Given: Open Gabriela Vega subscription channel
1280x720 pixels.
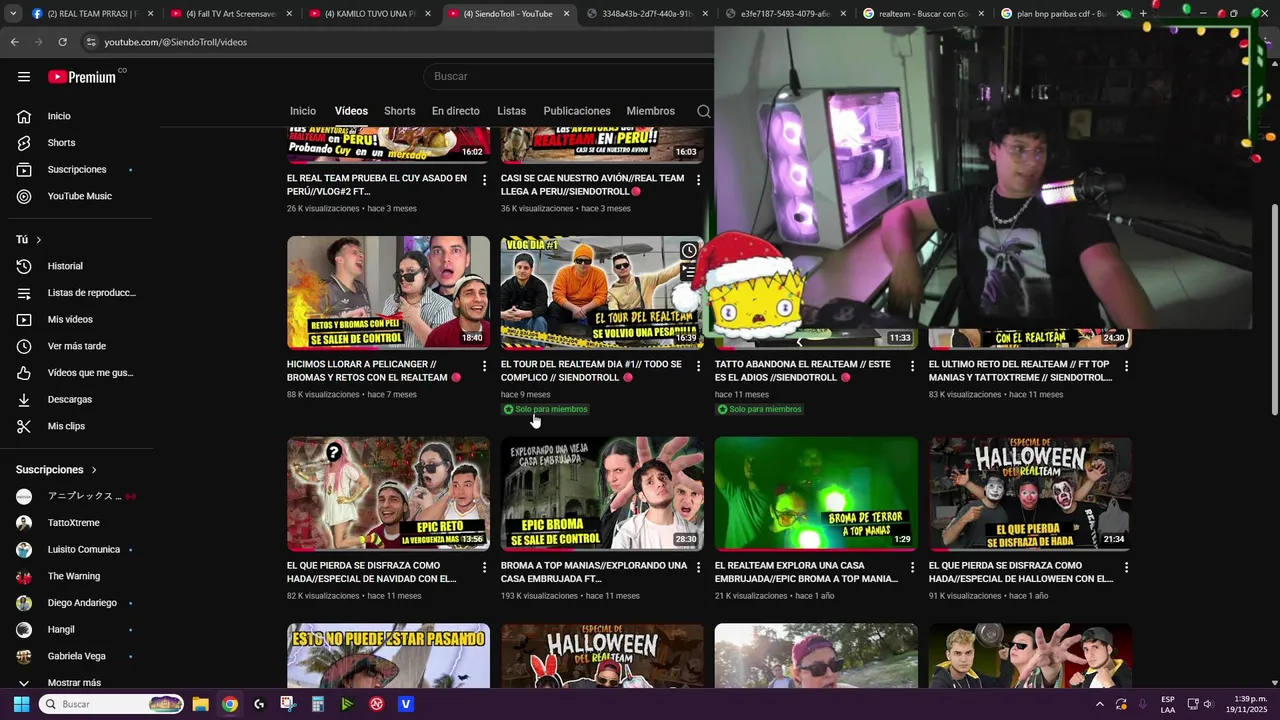Looking at the screenshot, I should (x=76, y=656).
